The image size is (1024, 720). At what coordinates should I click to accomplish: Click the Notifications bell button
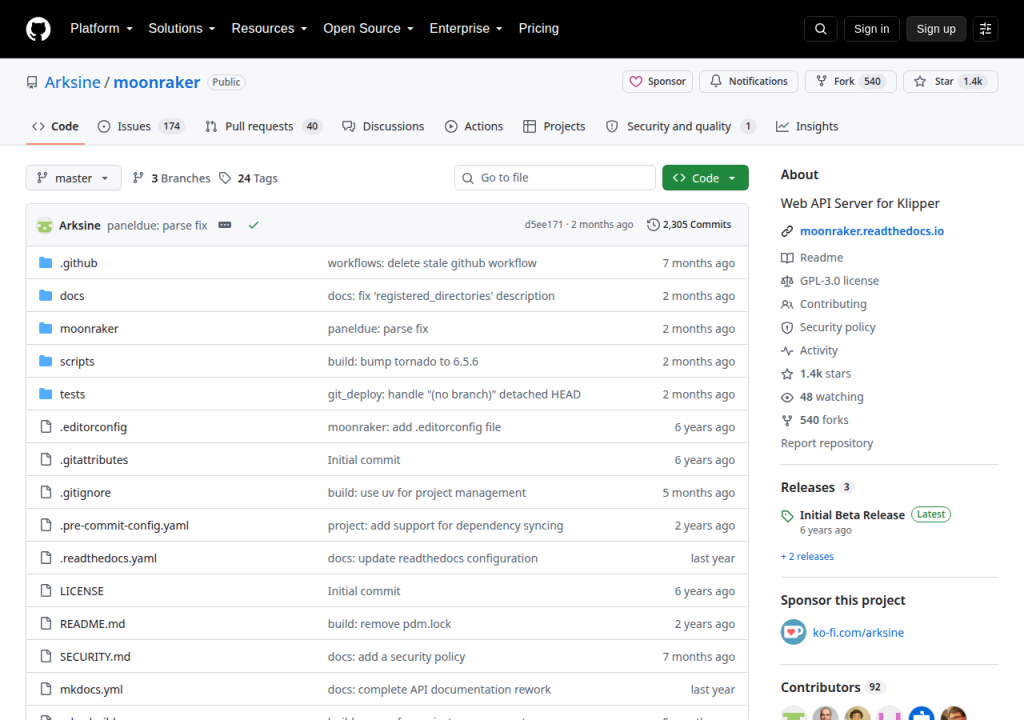click(748, 81)
